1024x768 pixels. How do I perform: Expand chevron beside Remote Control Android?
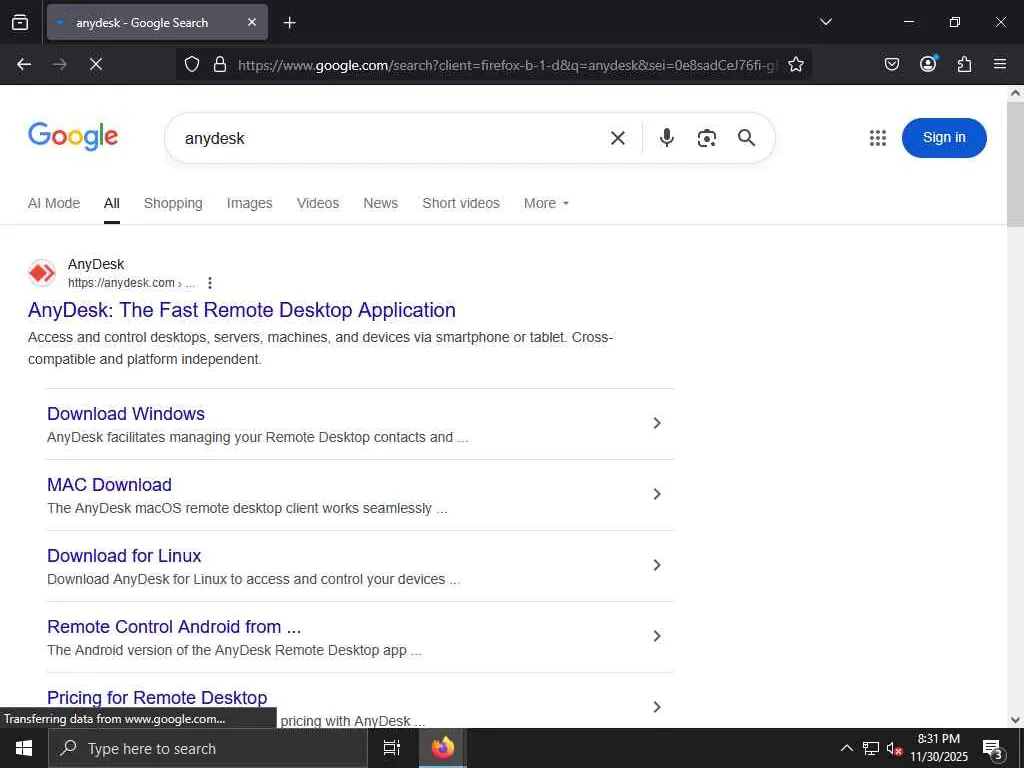657,636
